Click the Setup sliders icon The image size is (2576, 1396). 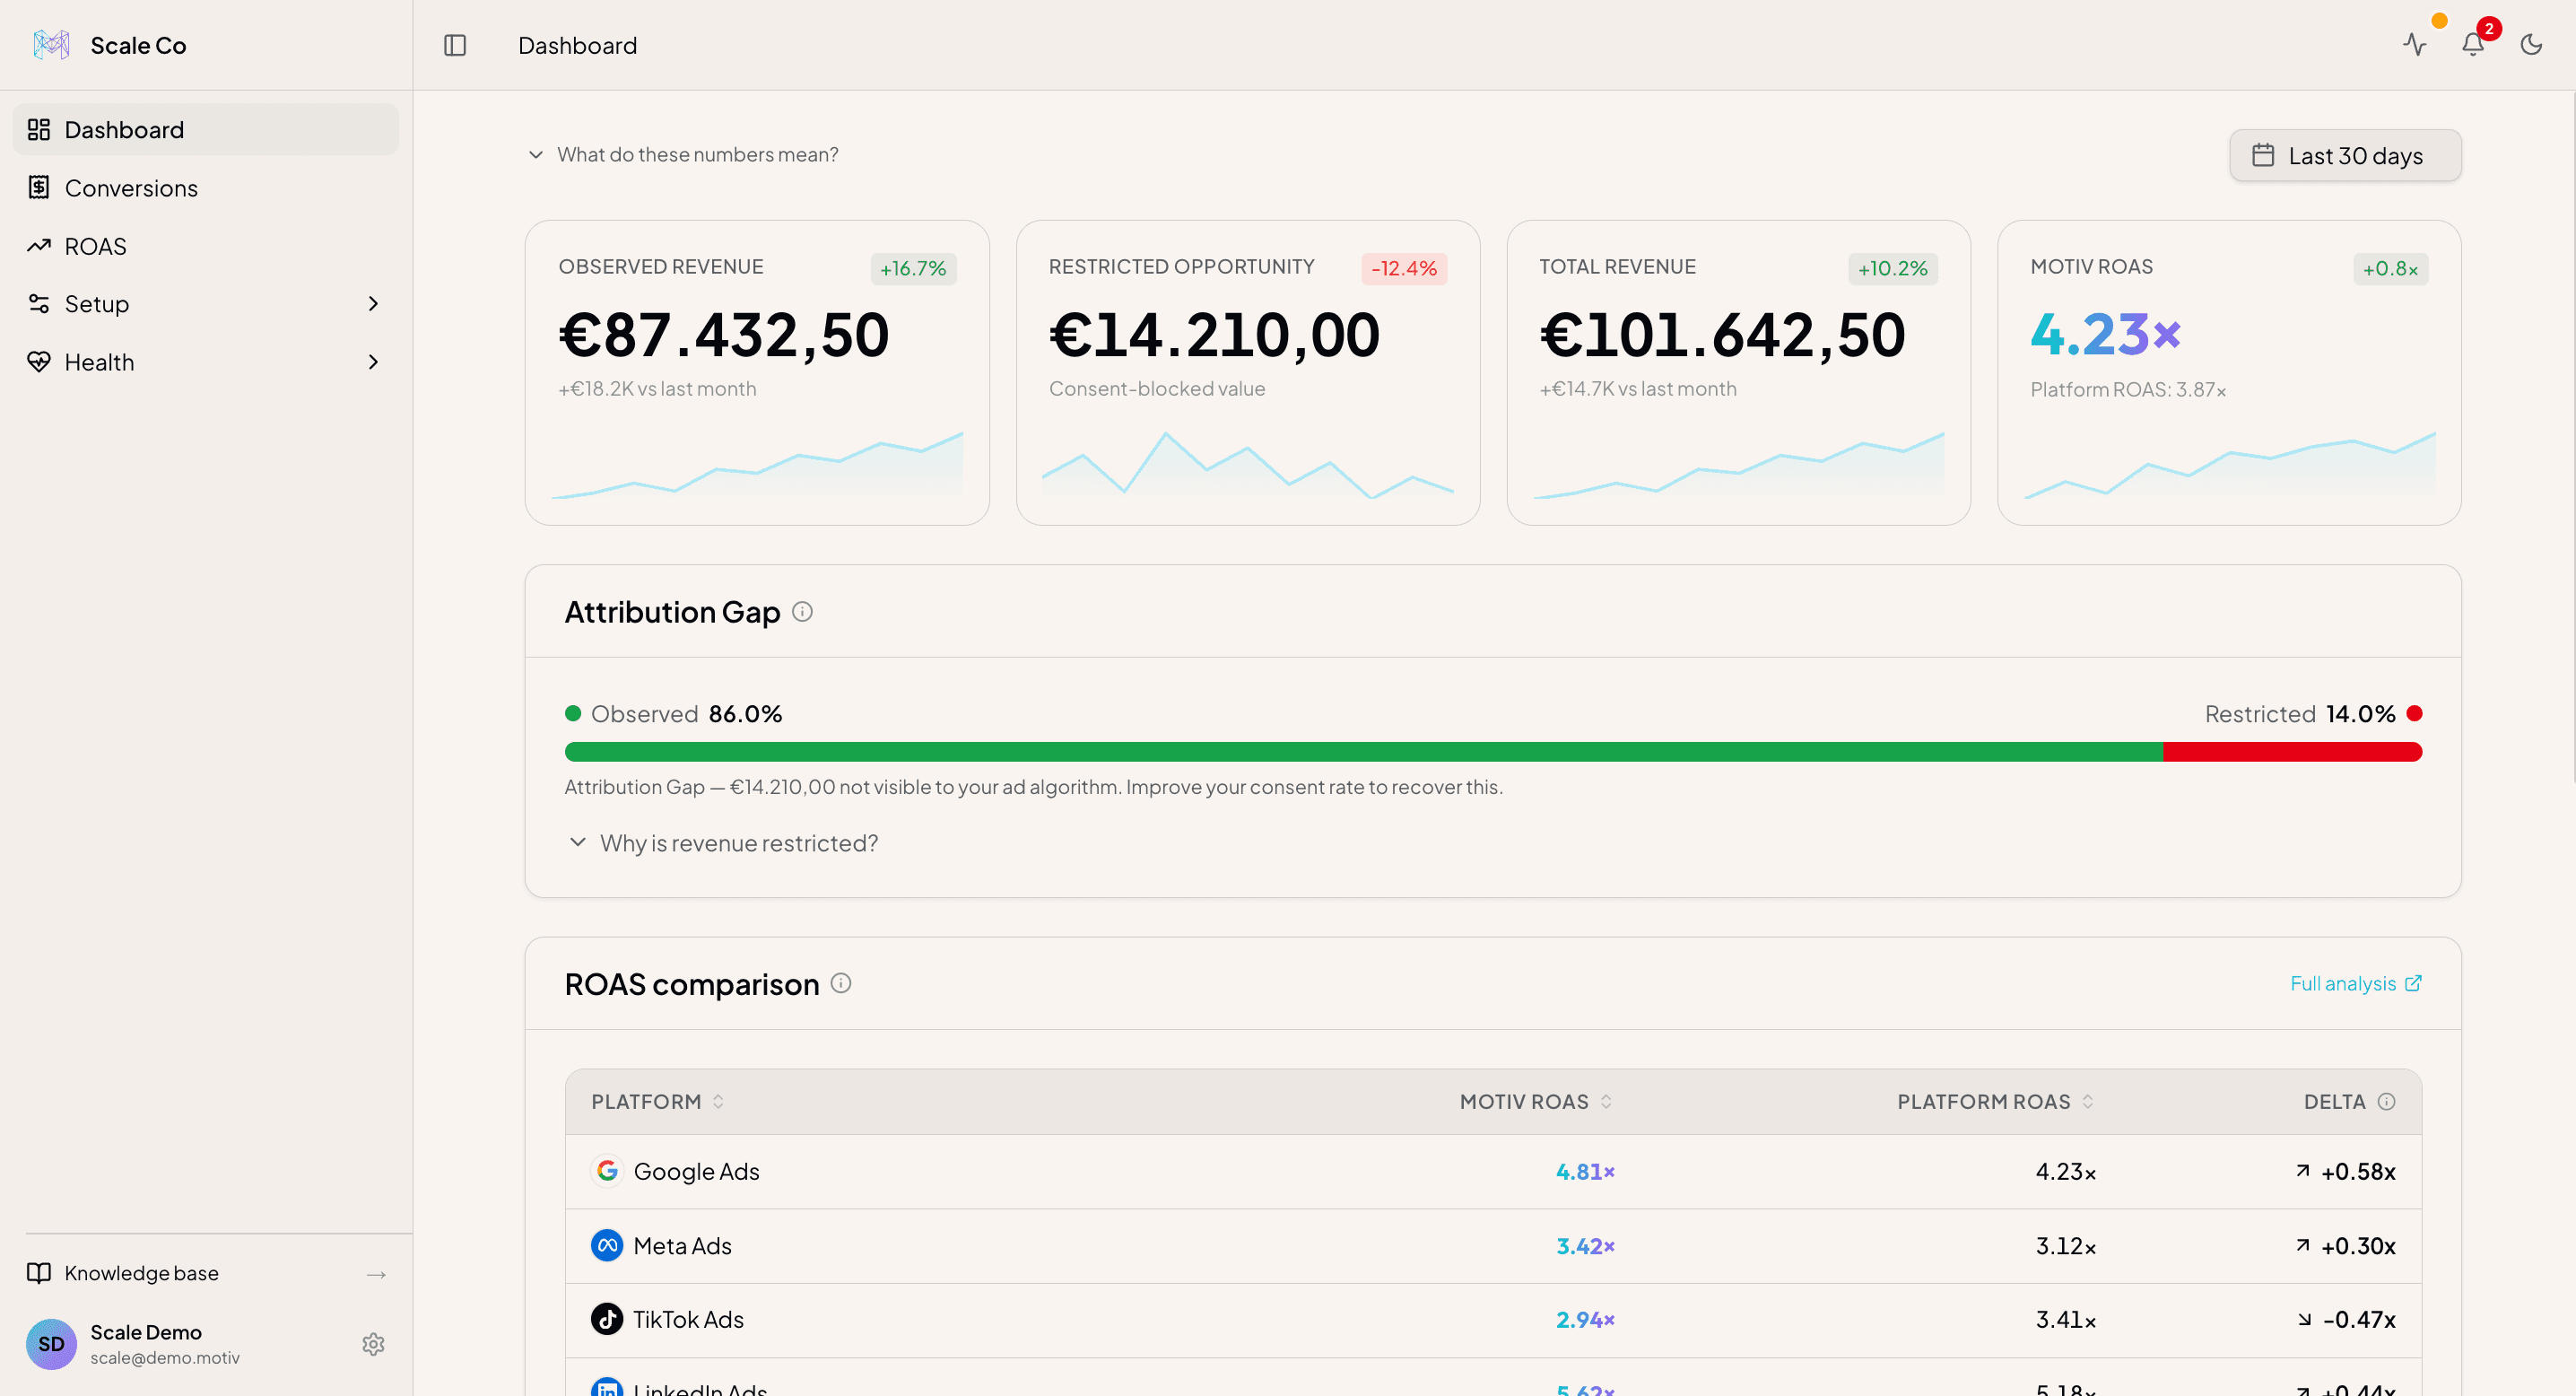[39, 304]
